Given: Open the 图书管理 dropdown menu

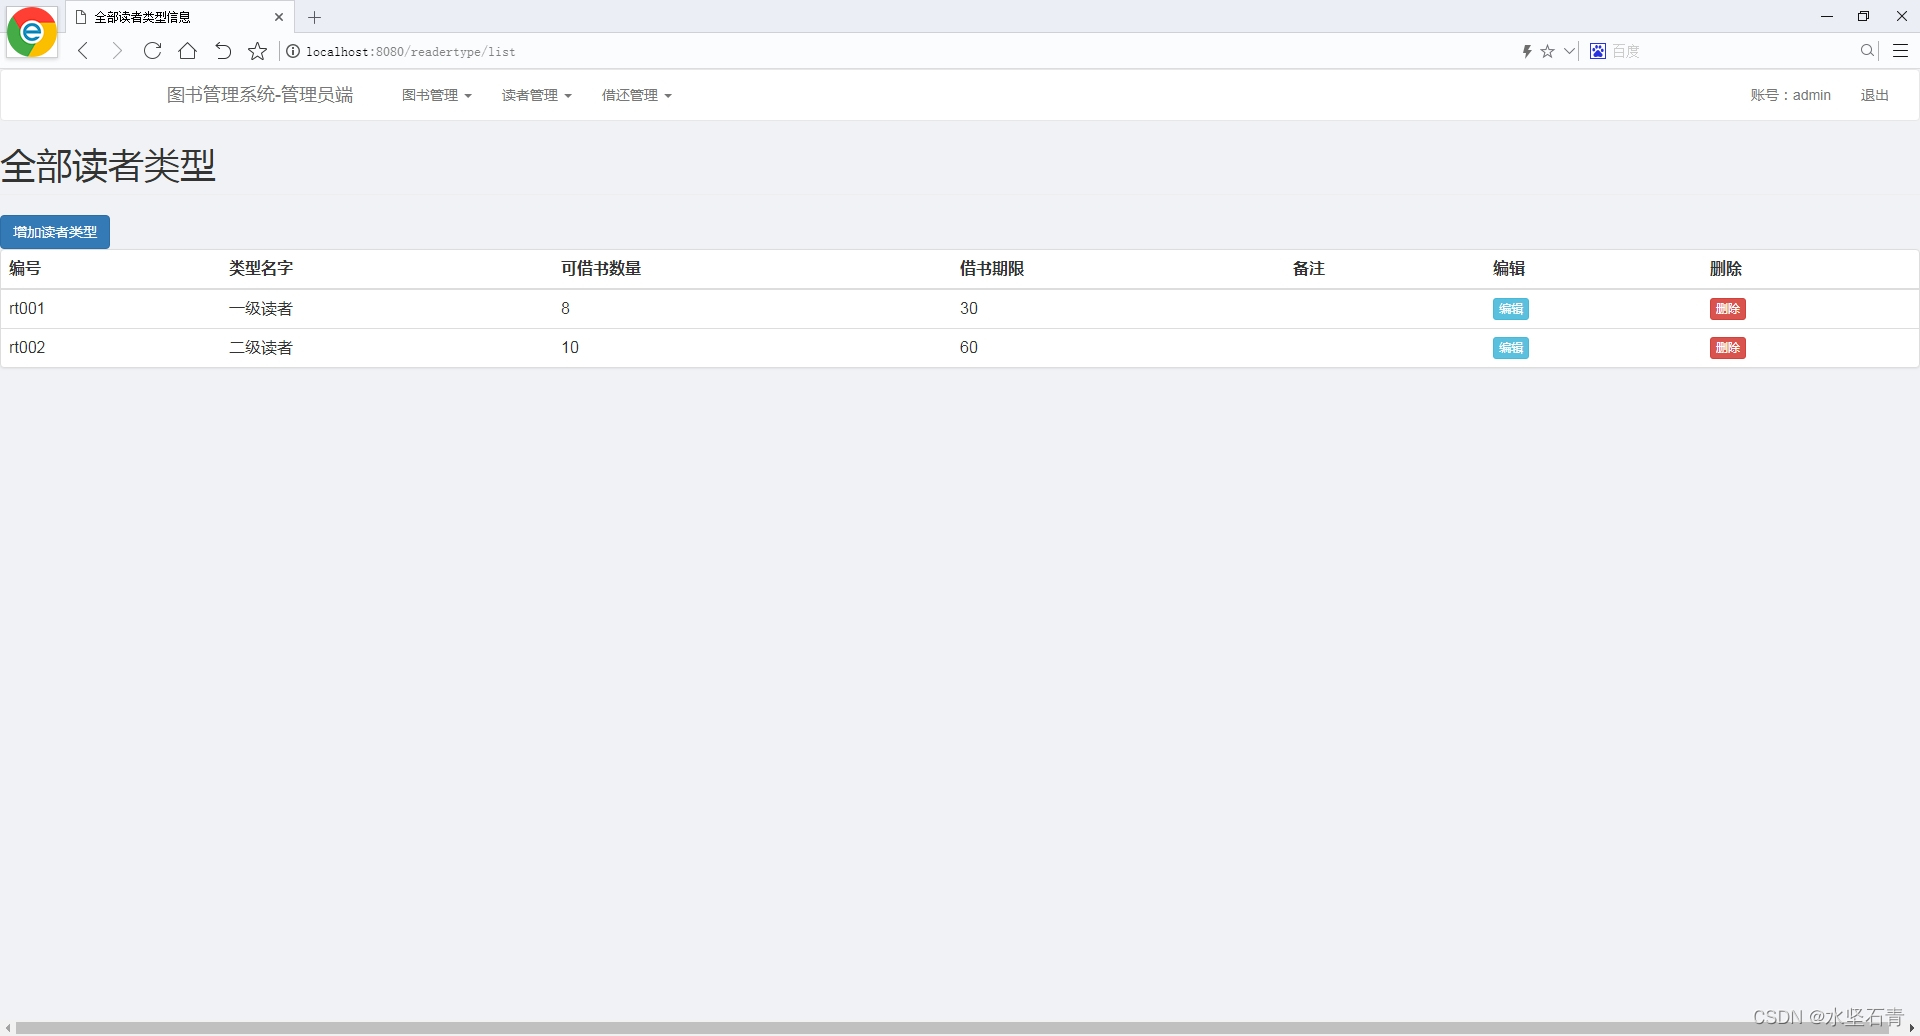Looking at the screenshot, I should tap(435, 94).
